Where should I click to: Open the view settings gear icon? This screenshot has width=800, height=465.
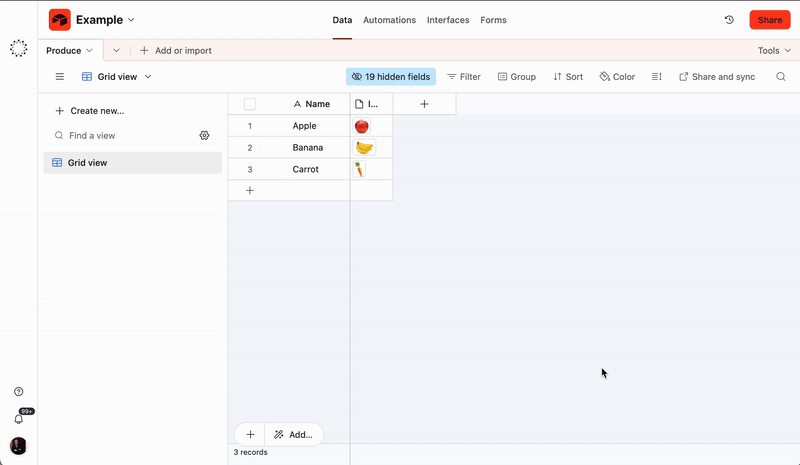[x=205, y=135]
